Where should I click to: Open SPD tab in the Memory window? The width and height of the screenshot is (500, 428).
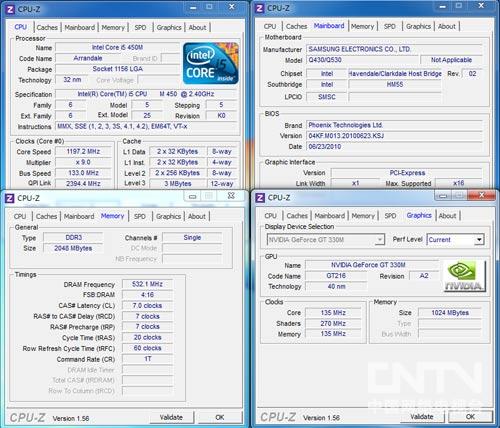(140, 216)
